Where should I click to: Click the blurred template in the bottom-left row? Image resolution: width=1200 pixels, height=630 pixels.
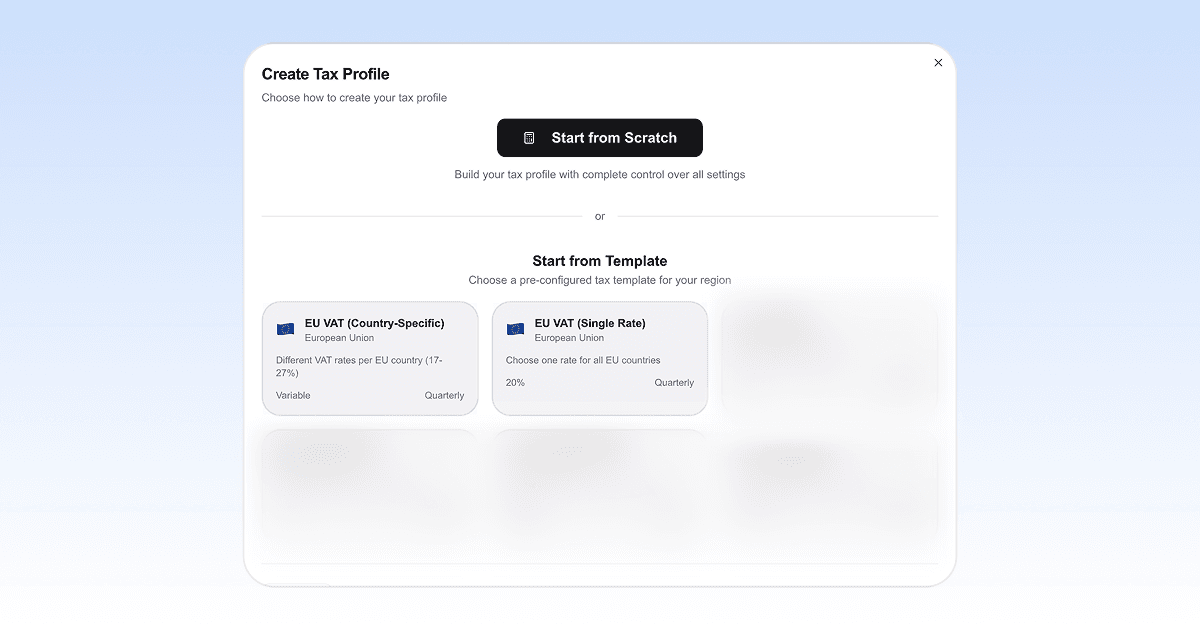[370, 490]
